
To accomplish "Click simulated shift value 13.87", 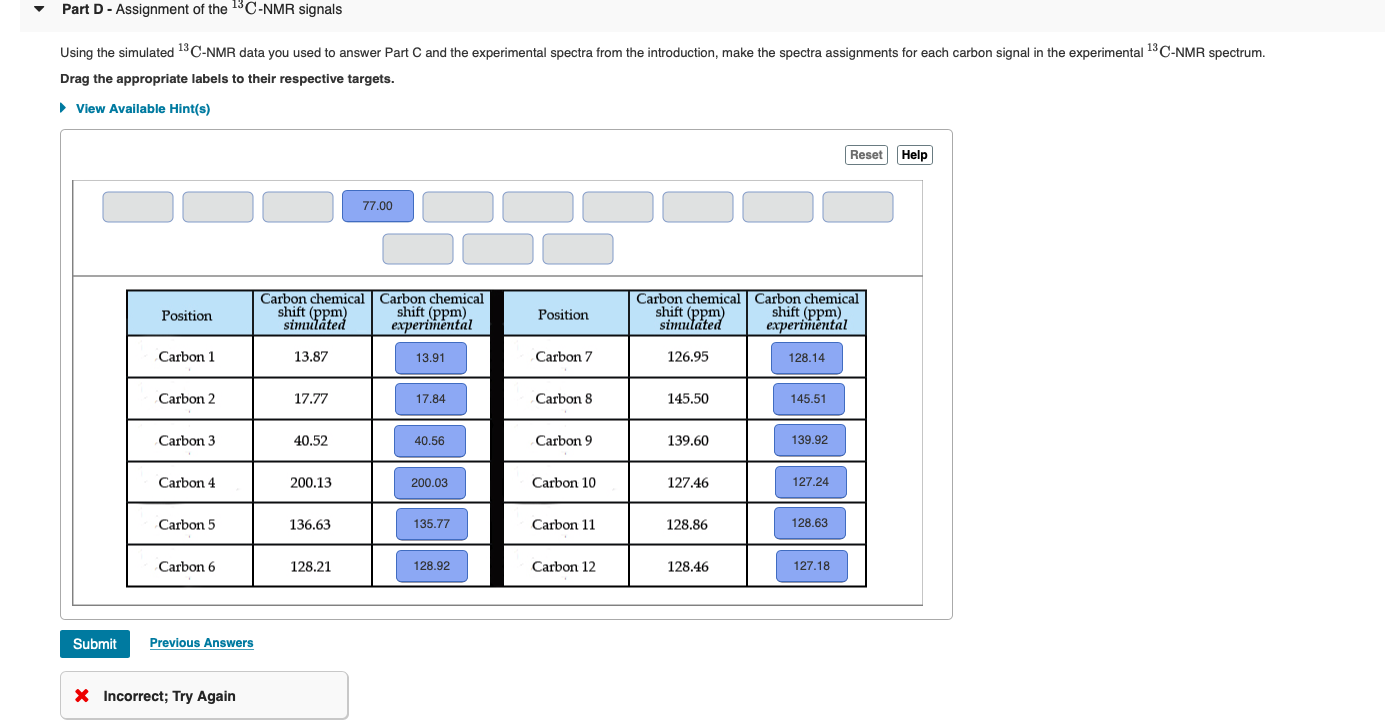I will tap(311, 357).
